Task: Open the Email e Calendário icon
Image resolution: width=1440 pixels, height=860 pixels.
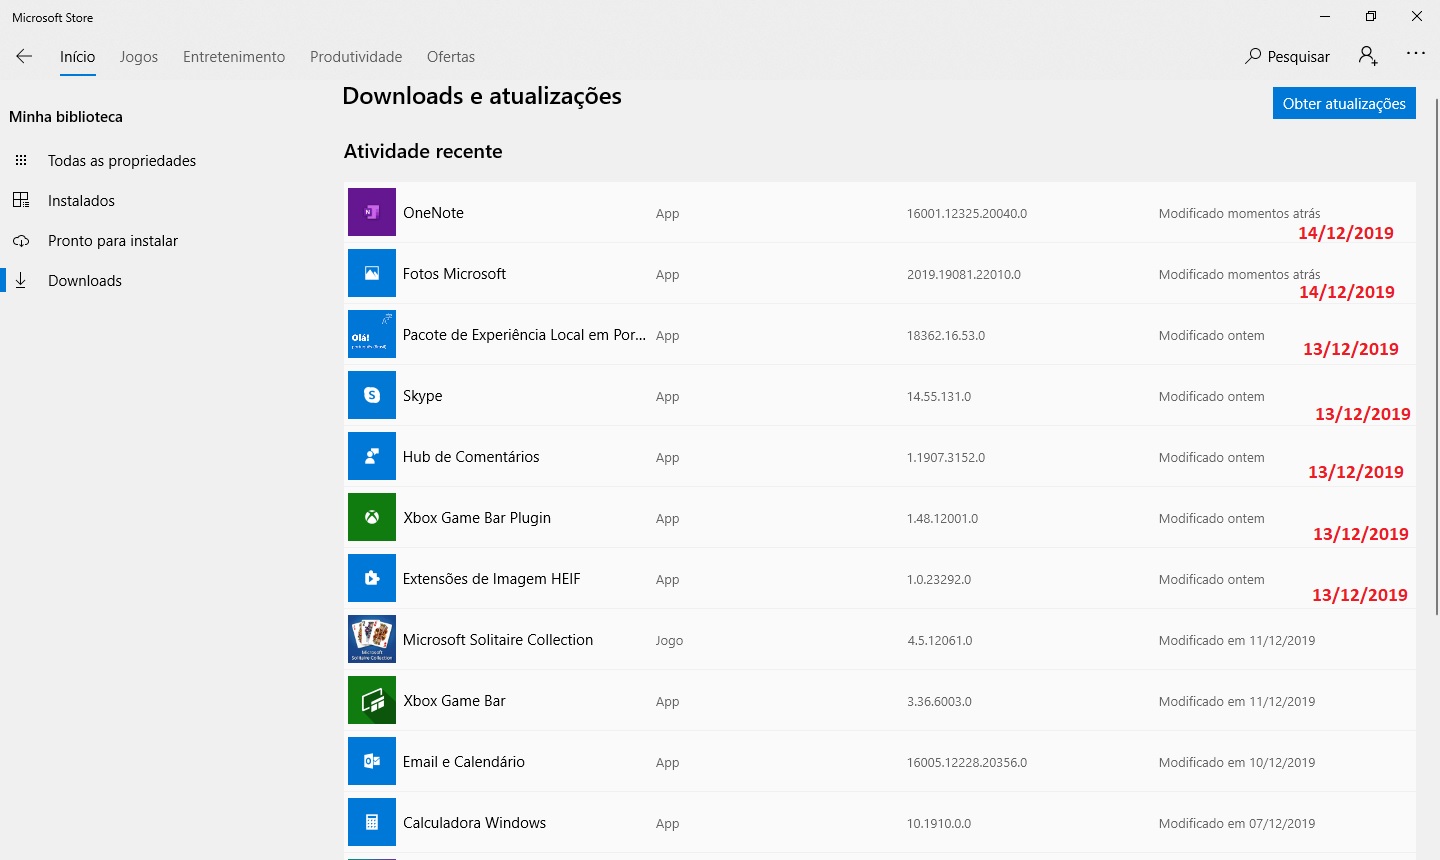Action: [372, 761]
